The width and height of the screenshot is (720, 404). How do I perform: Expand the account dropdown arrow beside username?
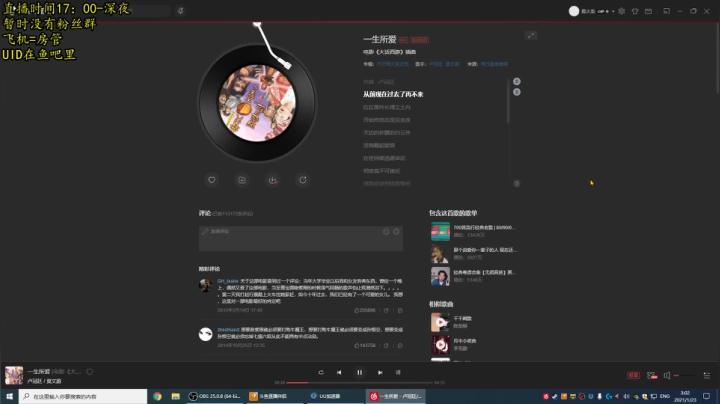(x=613, y=11)
